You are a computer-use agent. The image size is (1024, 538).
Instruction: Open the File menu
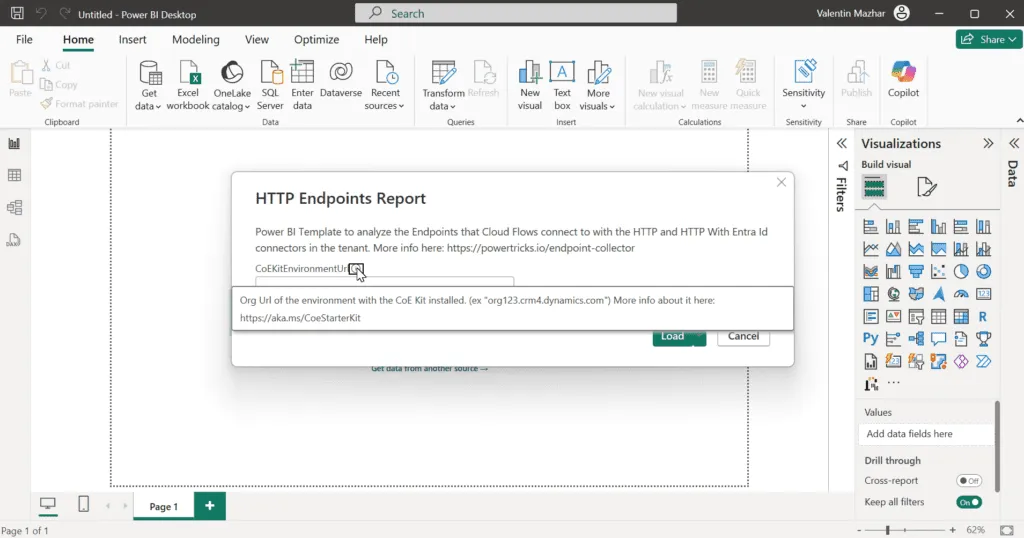(24, 39)
